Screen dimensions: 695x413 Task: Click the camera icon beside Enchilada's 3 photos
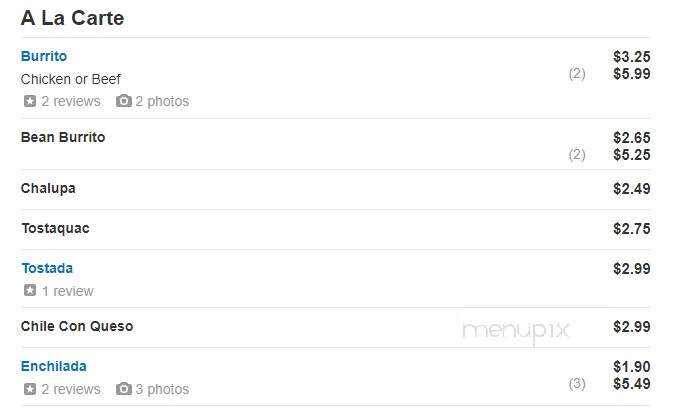(x=124, y=389)
